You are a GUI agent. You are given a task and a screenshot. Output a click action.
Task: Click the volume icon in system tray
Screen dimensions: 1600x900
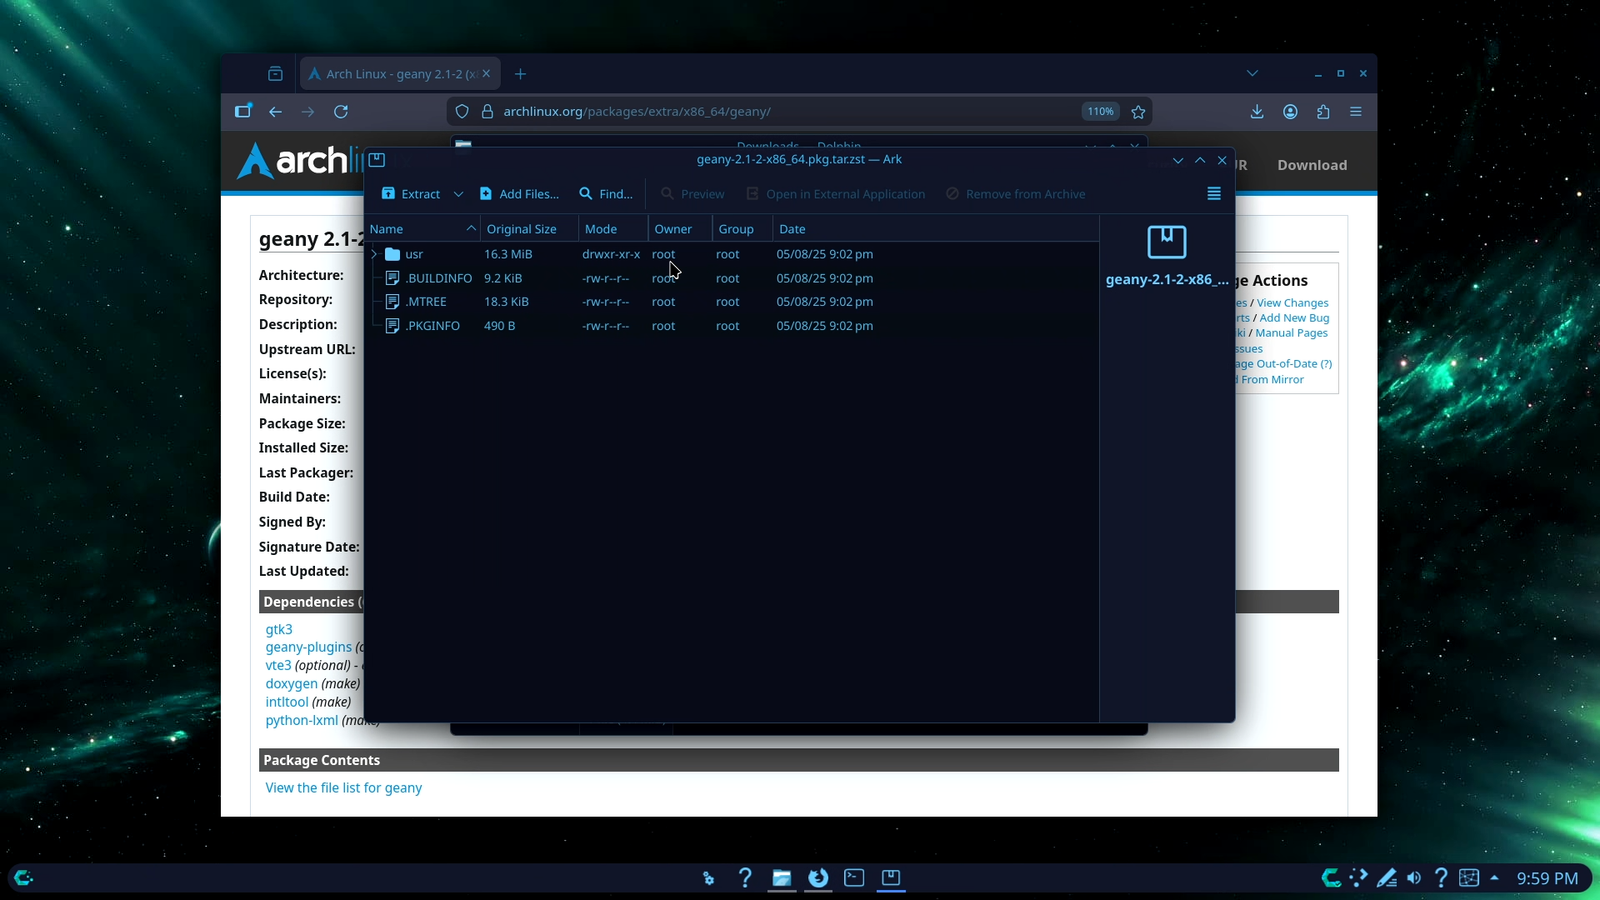1414,878
